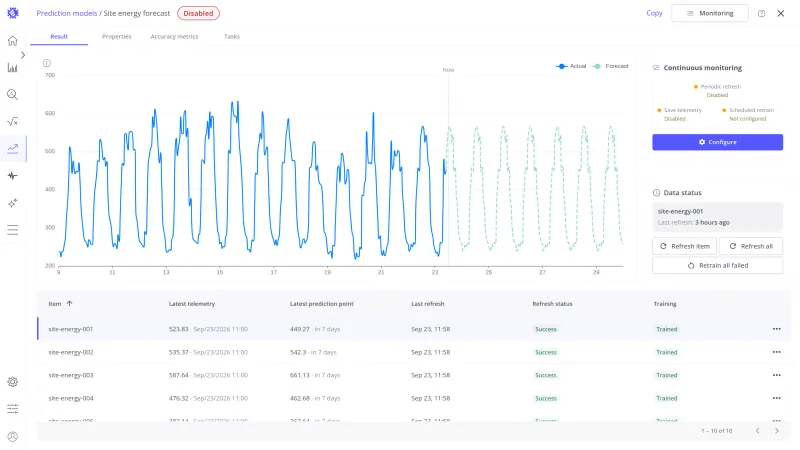Image resolution: width=800 pixels, height=450 pixels.
Task: Click the Refresh status column header
Action: click(x=552, y=304)
